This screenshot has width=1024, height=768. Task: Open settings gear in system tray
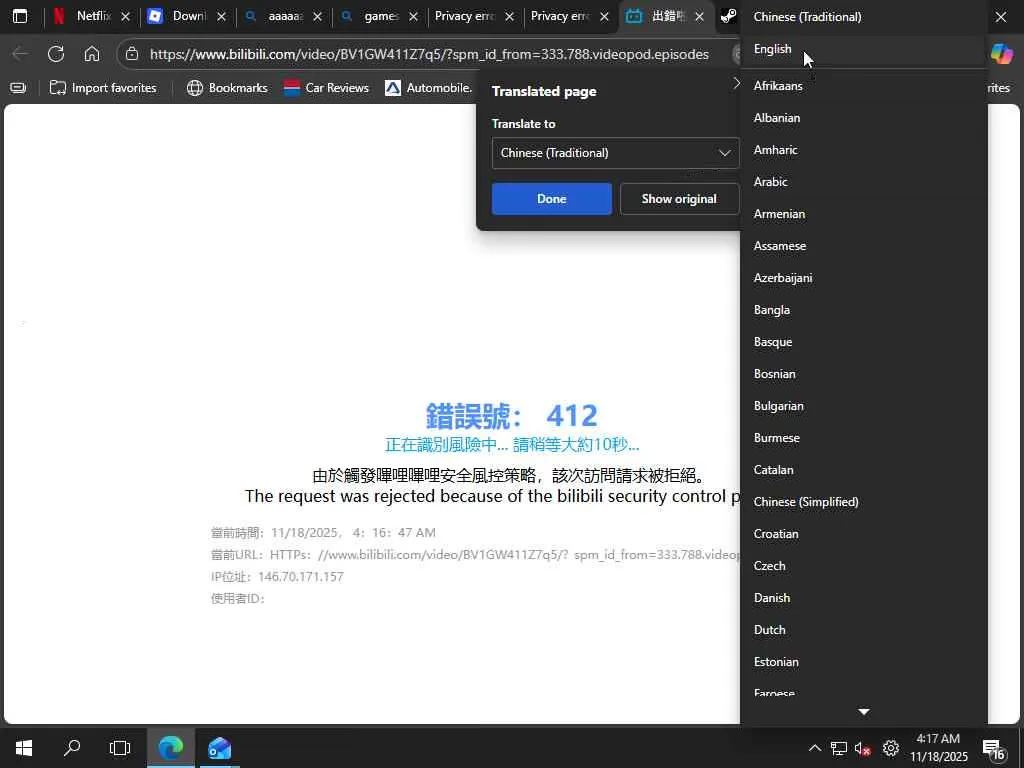coord(890,748)
